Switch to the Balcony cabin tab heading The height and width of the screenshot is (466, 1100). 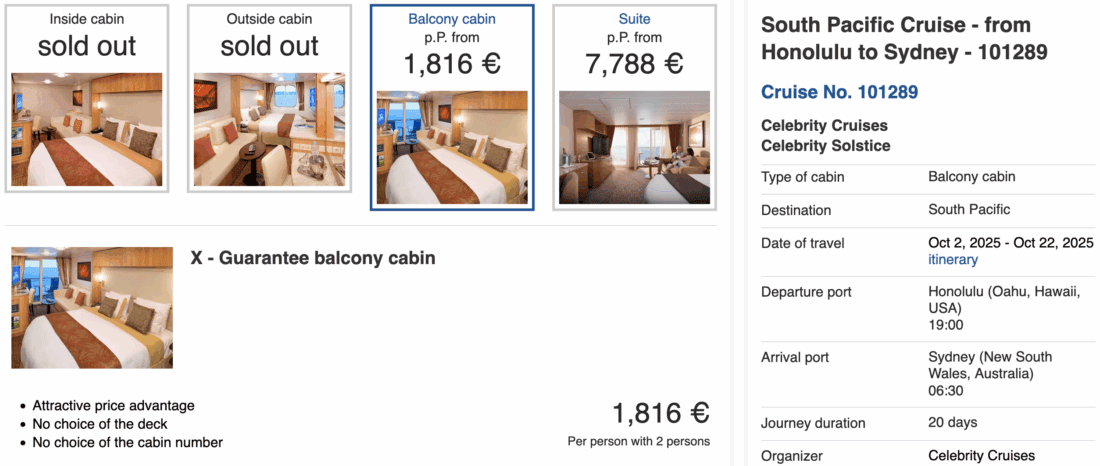point(451,19)
